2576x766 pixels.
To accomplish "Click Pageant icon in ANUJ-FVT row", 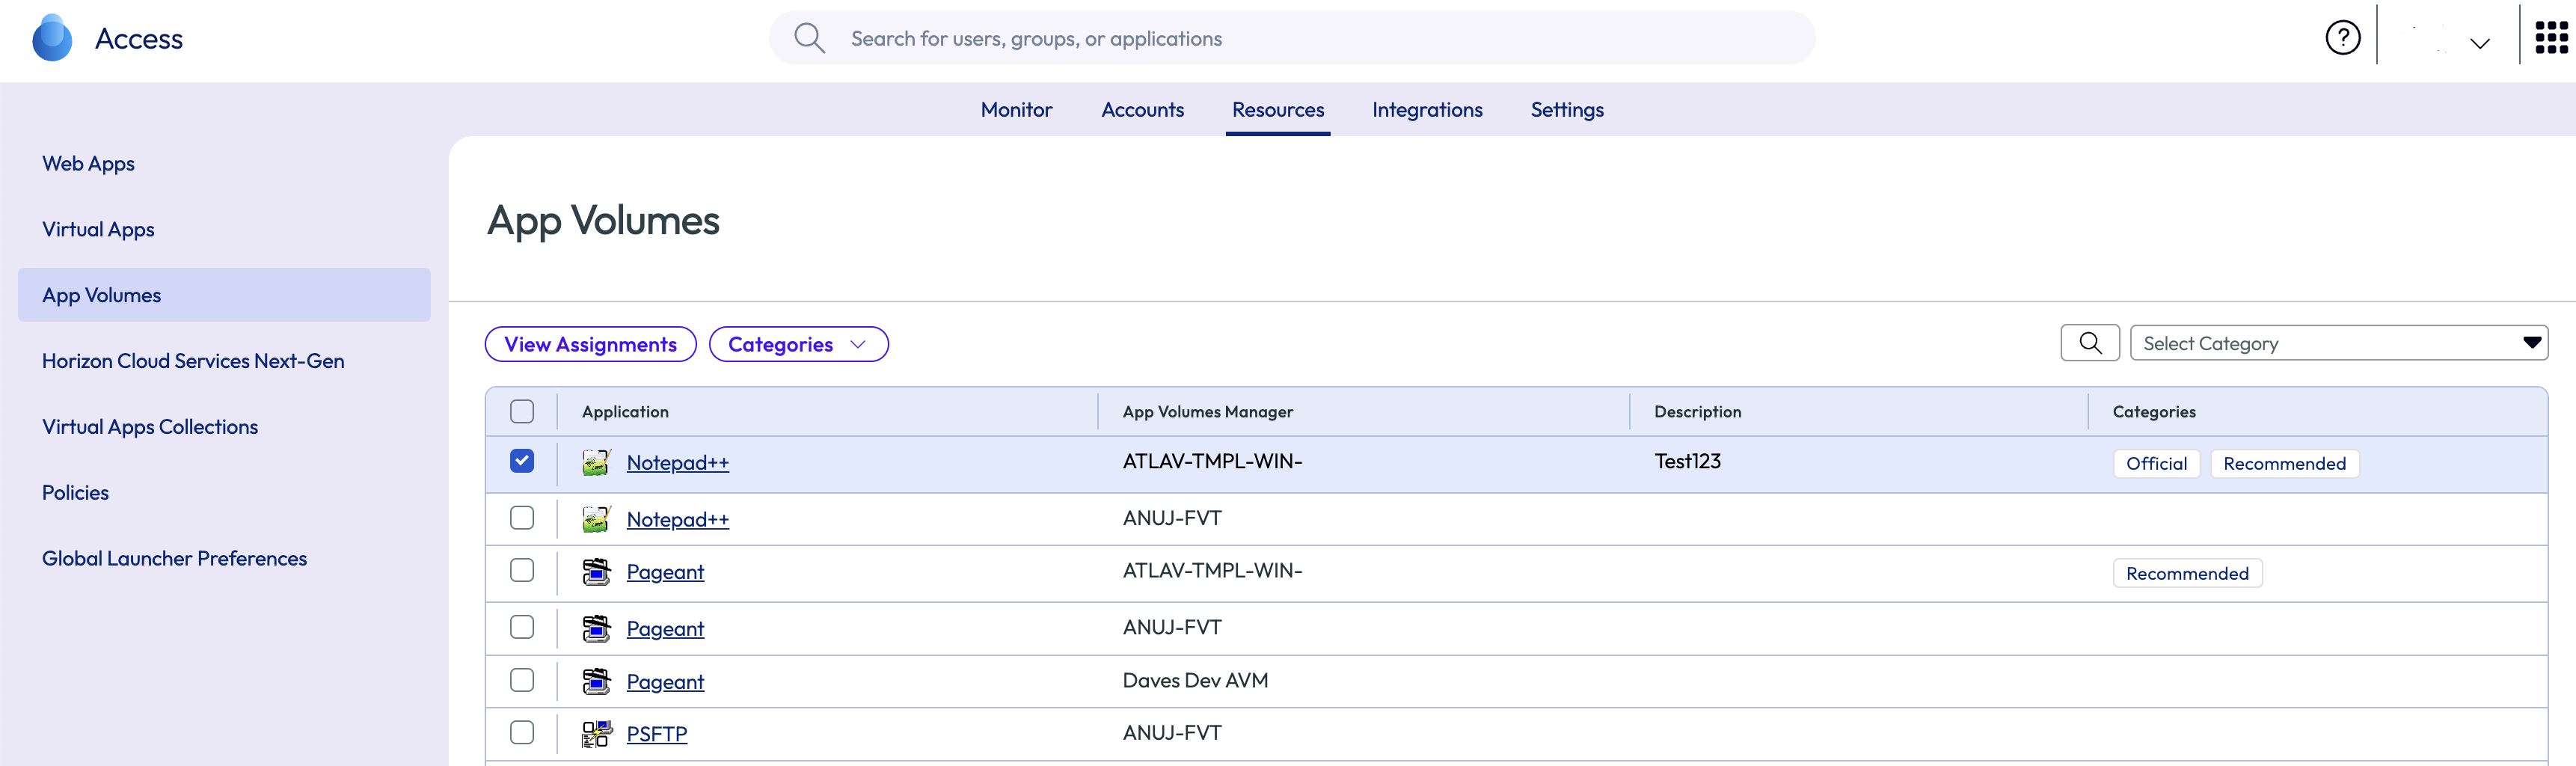I will pos(596,628).
